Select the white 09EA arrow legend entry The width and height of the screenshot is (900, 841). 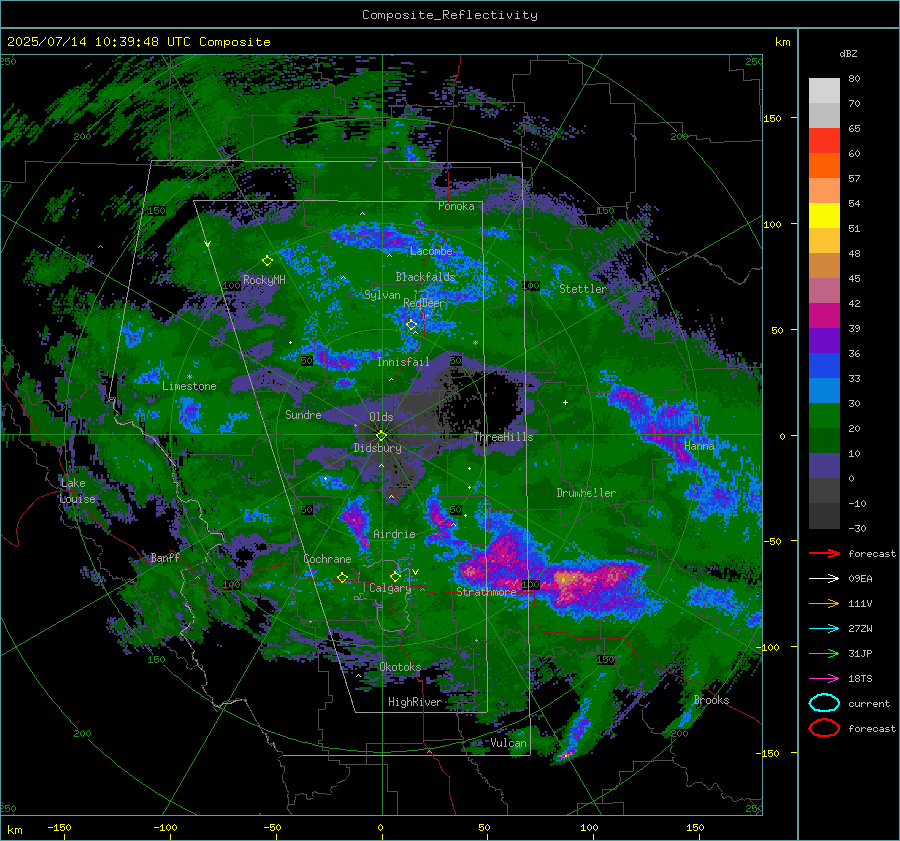click(x=824, y=578)
